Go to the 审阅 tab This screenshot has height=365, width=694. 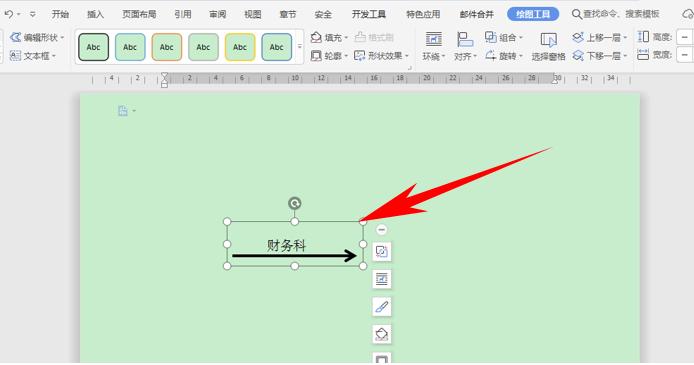point(218,14)
